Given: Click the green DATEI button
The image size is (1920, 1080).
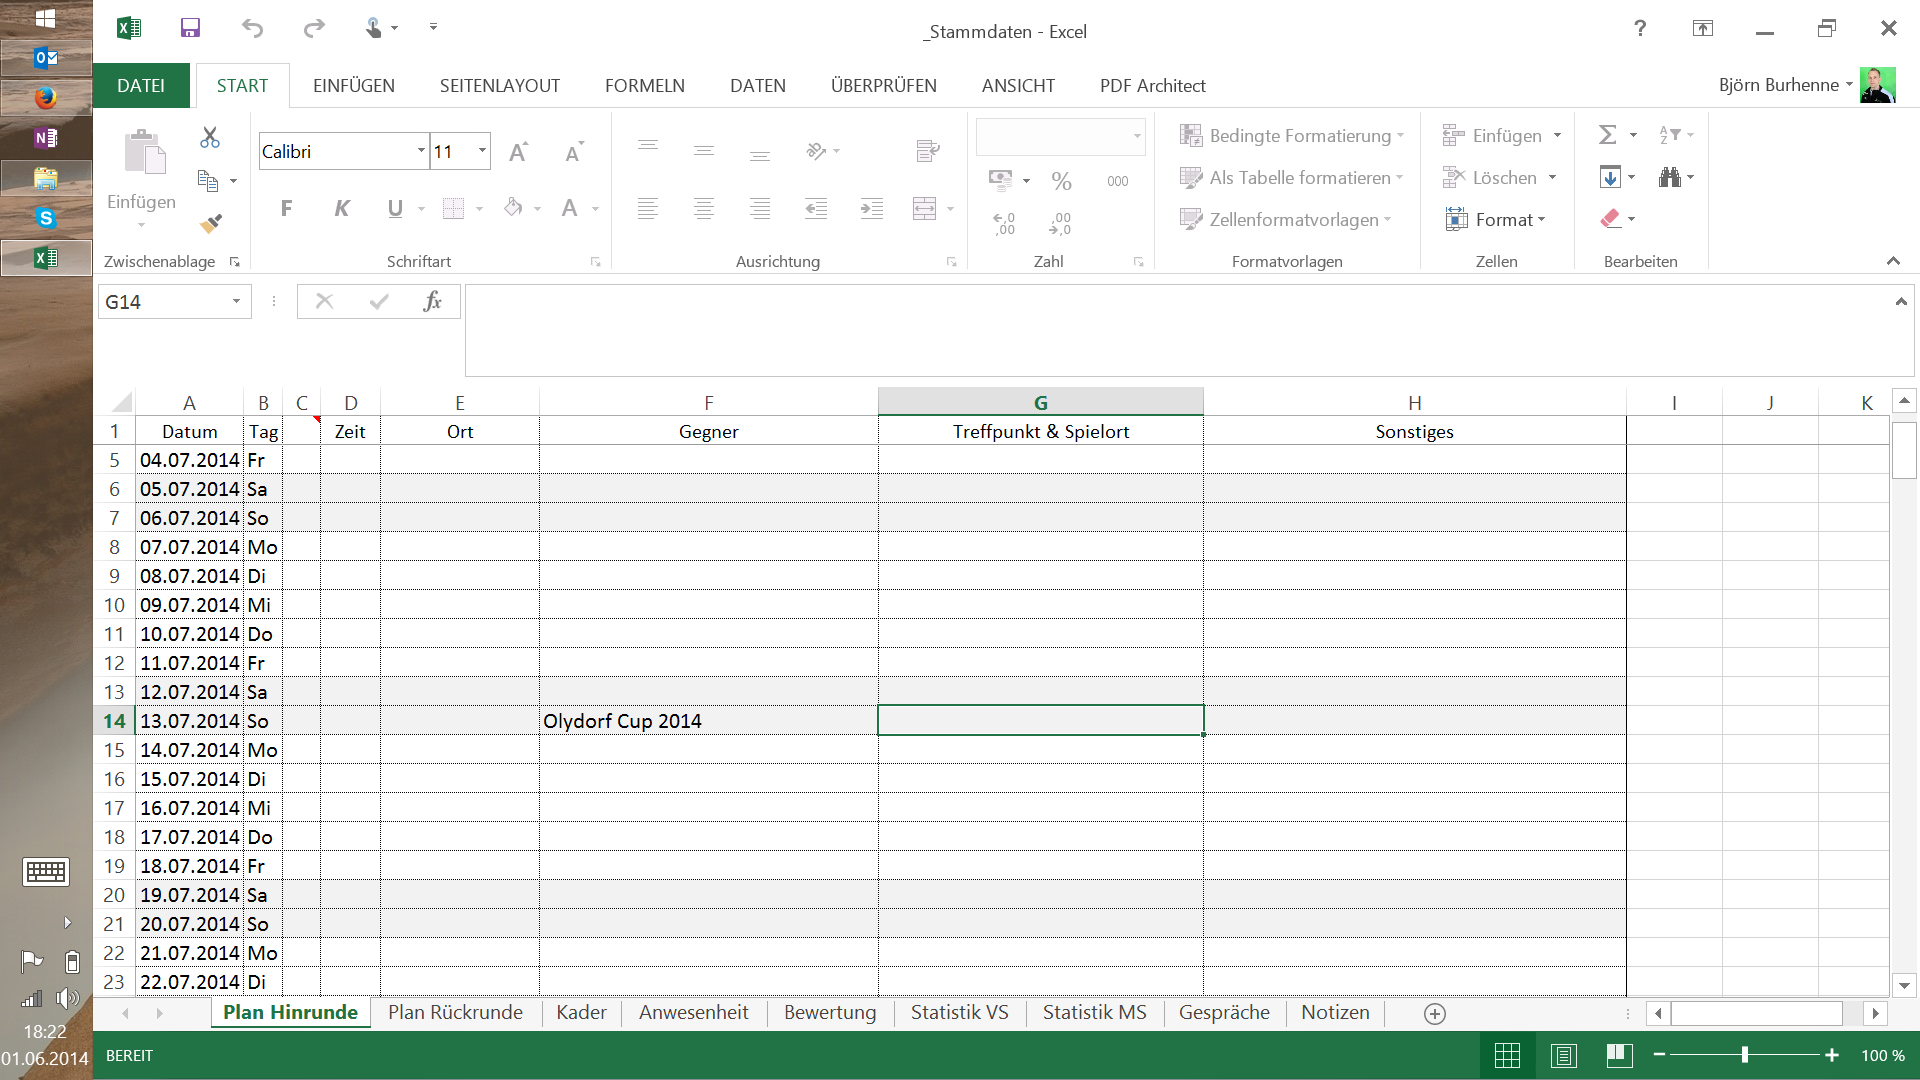Looking at the screenshot, I should (x=140, y=86).
